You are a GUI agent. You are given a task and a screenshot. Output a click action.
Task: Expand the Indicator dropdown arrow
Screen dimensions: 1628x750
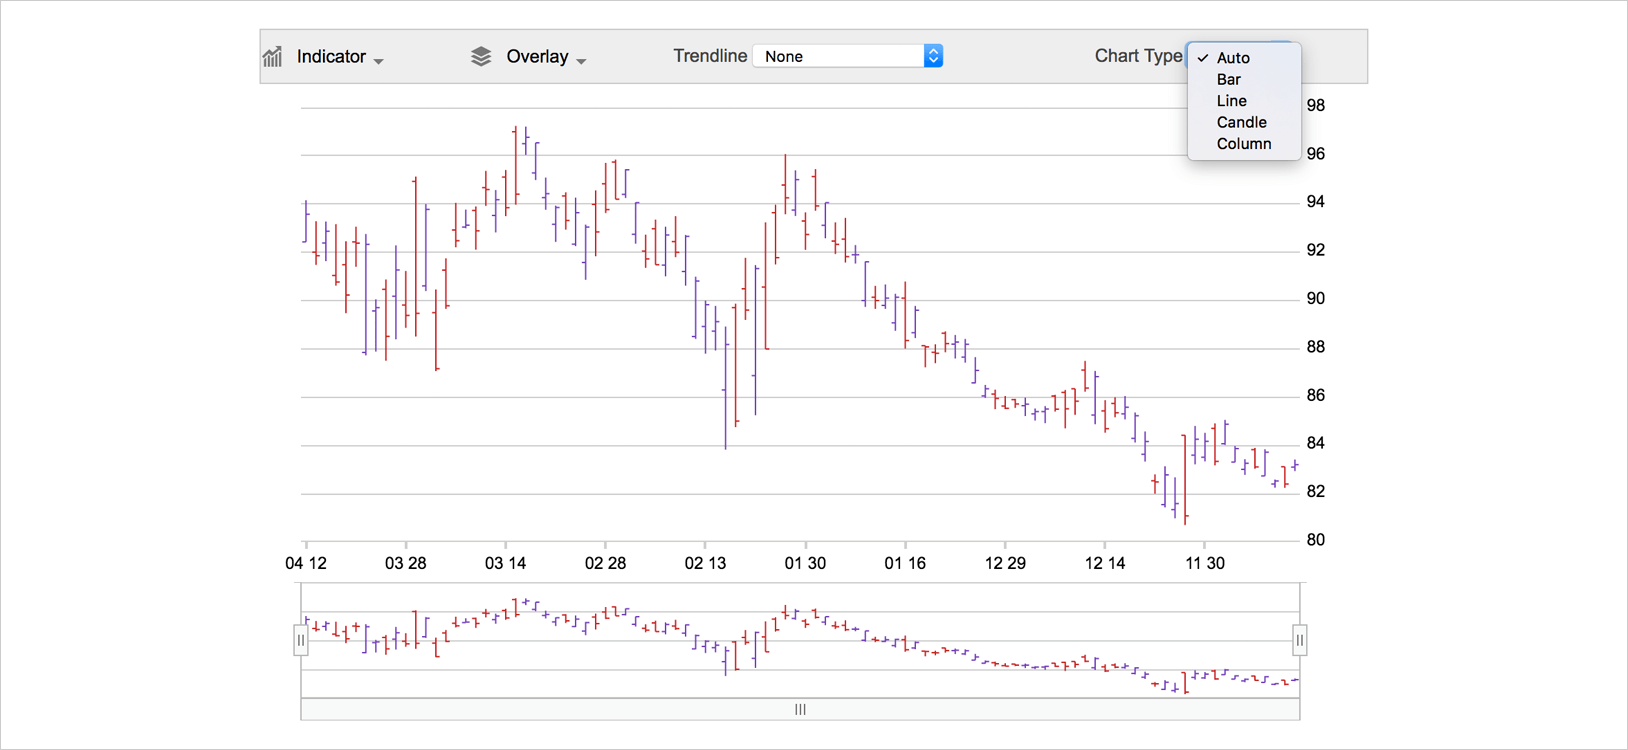(379, 62)
